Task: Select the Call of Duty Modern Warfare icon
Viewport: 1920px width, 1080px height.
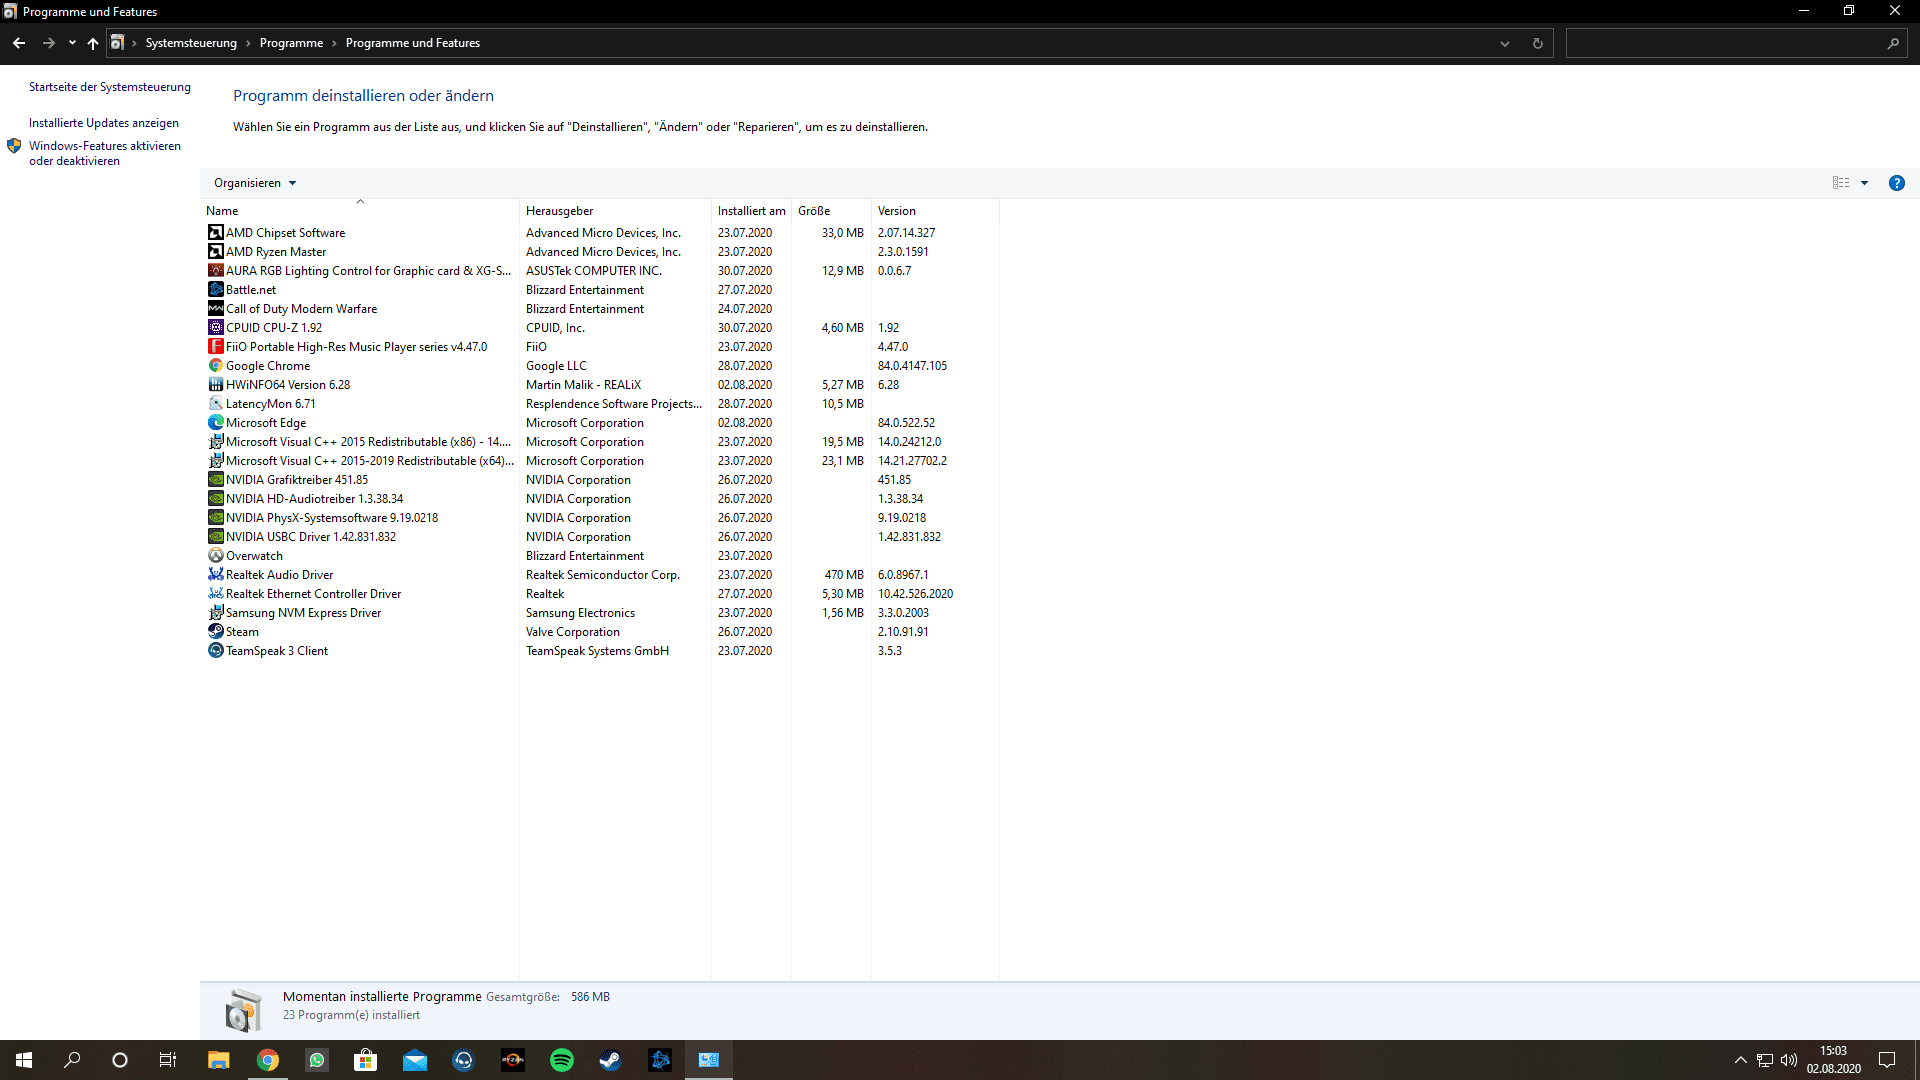Action: point(215,309)
